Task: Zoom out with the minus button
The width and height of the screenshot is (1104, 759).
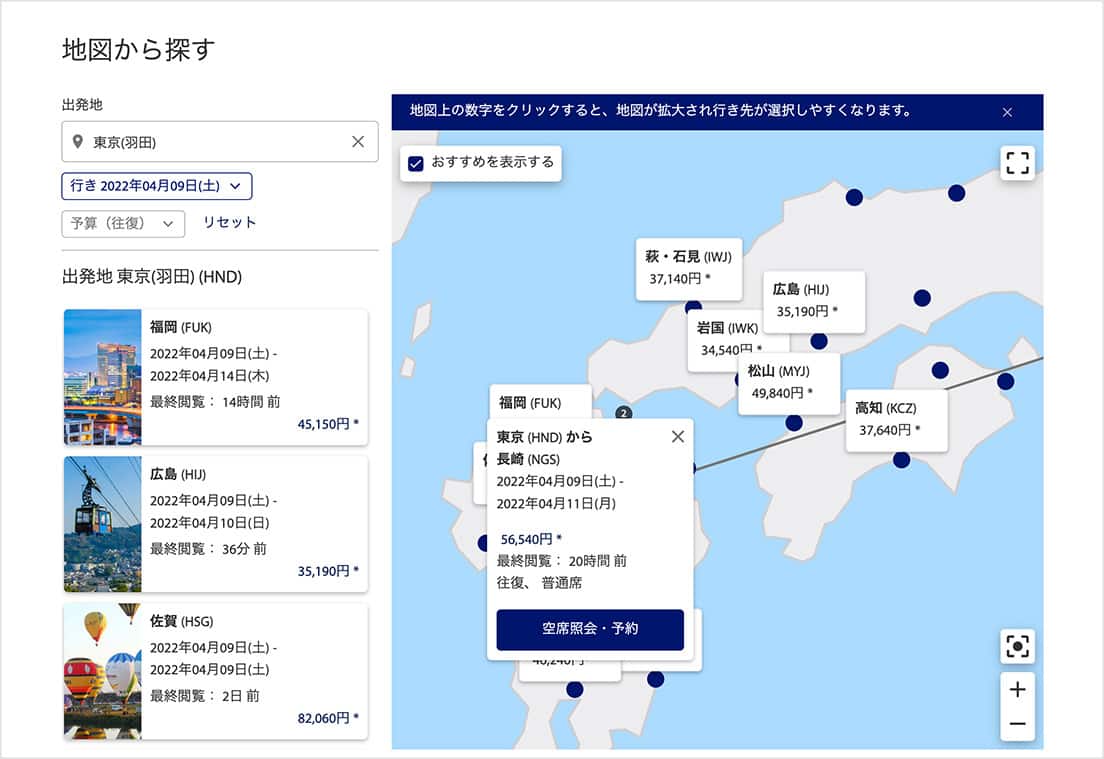Action: pyautogui.click(x=1017, y=723)
